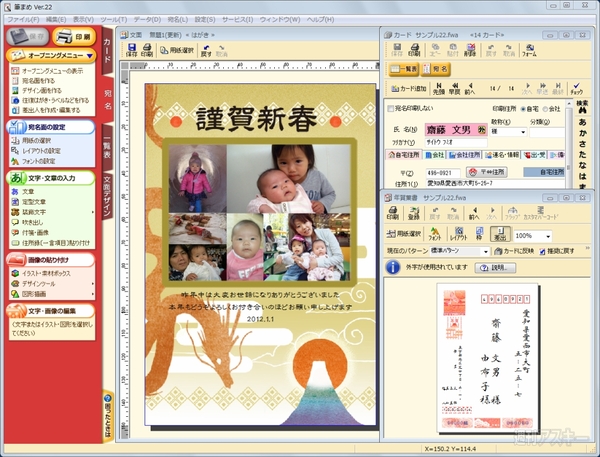Click the Card window vertical scrollbar
The image size is (600, 457).
tap(569, 144)
